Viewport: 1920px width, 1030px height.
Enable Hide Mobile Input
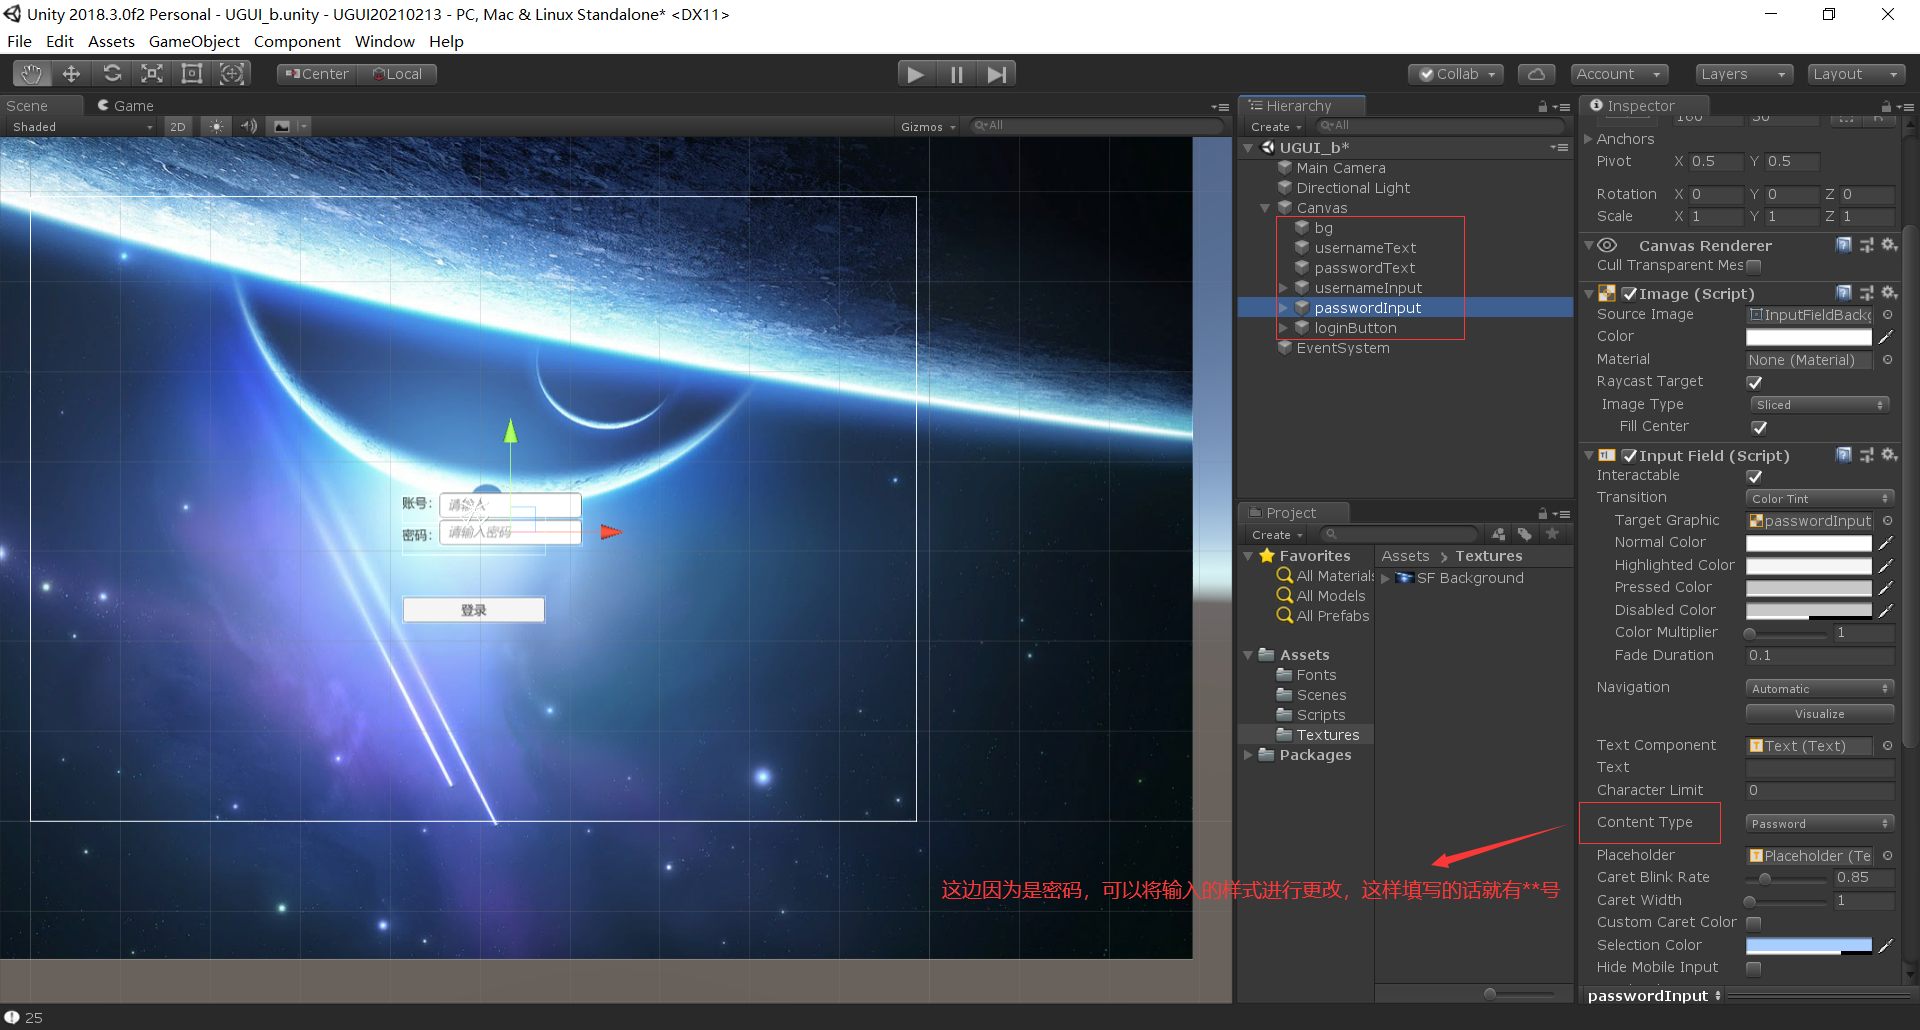pos(1753,968)
